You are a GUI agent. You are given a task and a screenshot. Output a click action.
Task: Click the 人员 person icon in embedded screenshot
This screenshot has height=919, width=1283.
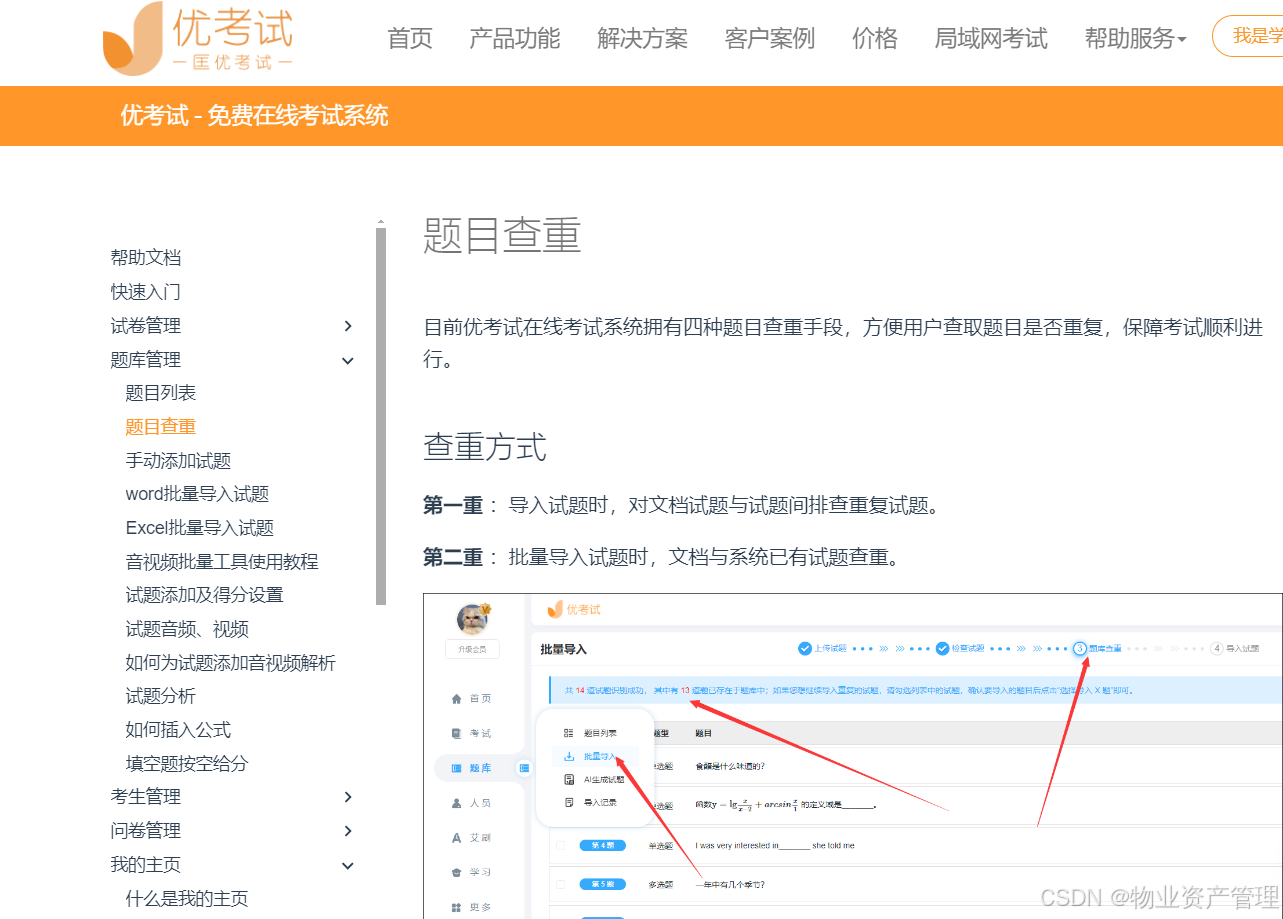[457, 803]
